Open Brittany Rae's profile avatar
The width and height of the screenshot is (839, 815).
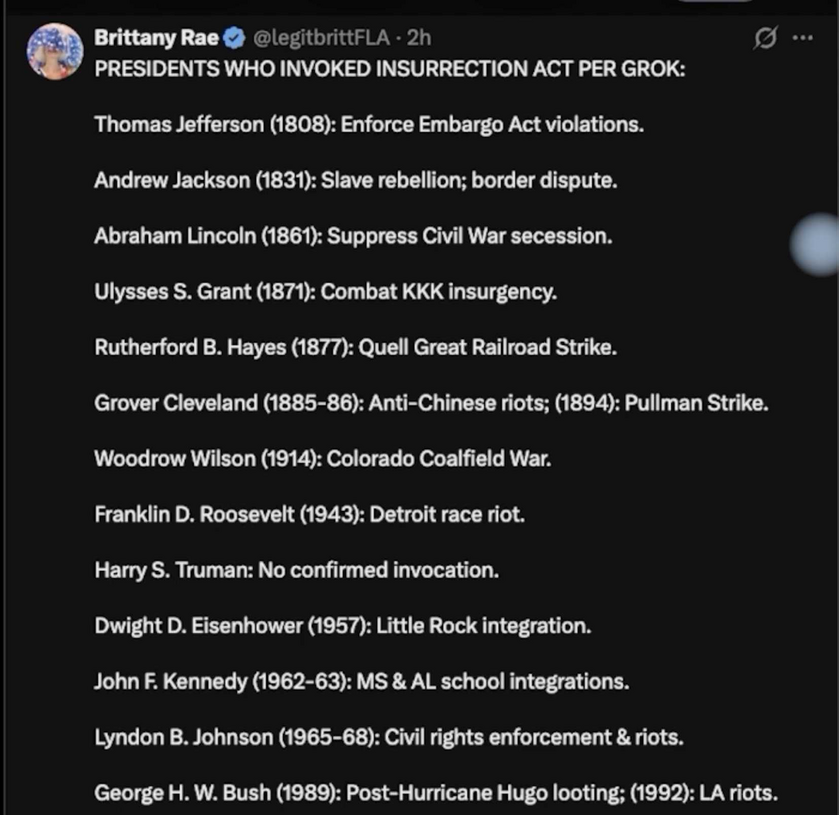click(x=55, y=51)
